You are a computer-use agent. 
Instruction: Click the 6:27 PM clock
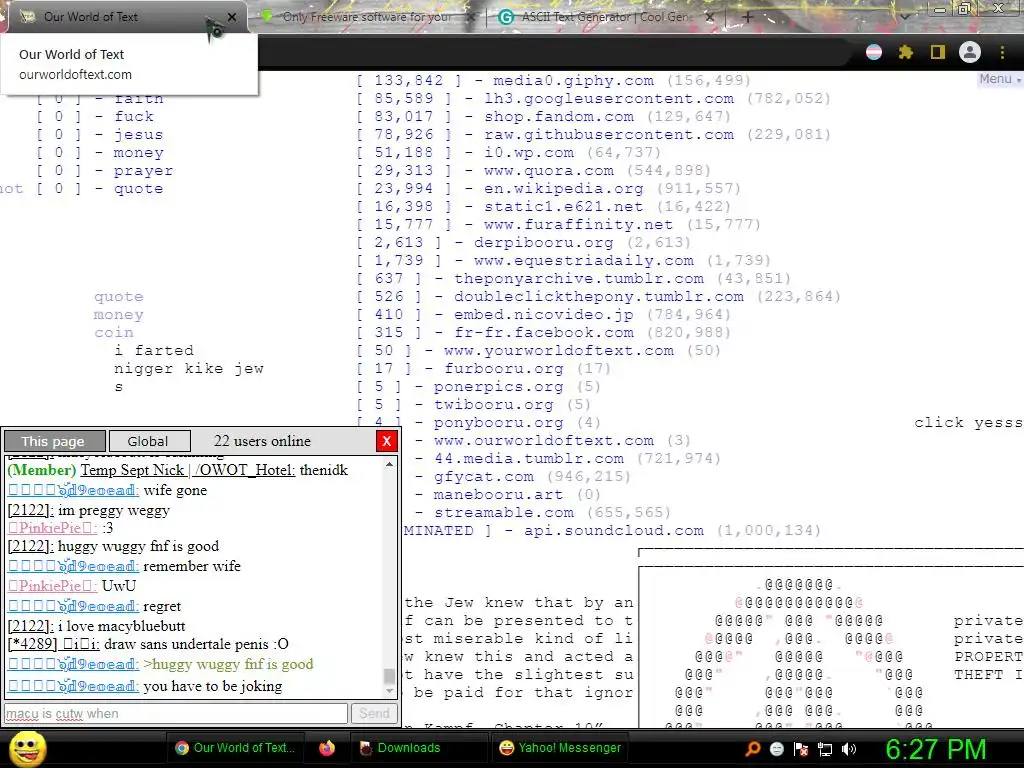(935, 749)
